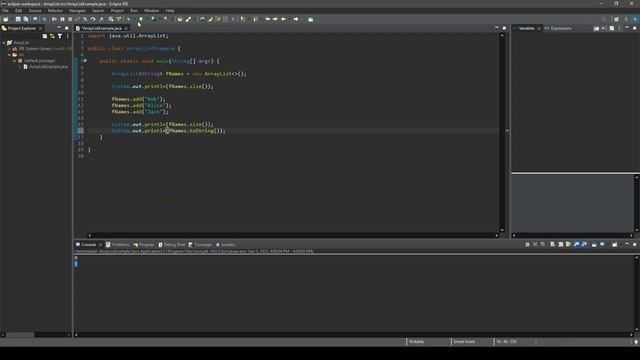This screenshot has height=360, width=640.
Task: Click the Debug launch icon left of Run
Action: [128, 19]
